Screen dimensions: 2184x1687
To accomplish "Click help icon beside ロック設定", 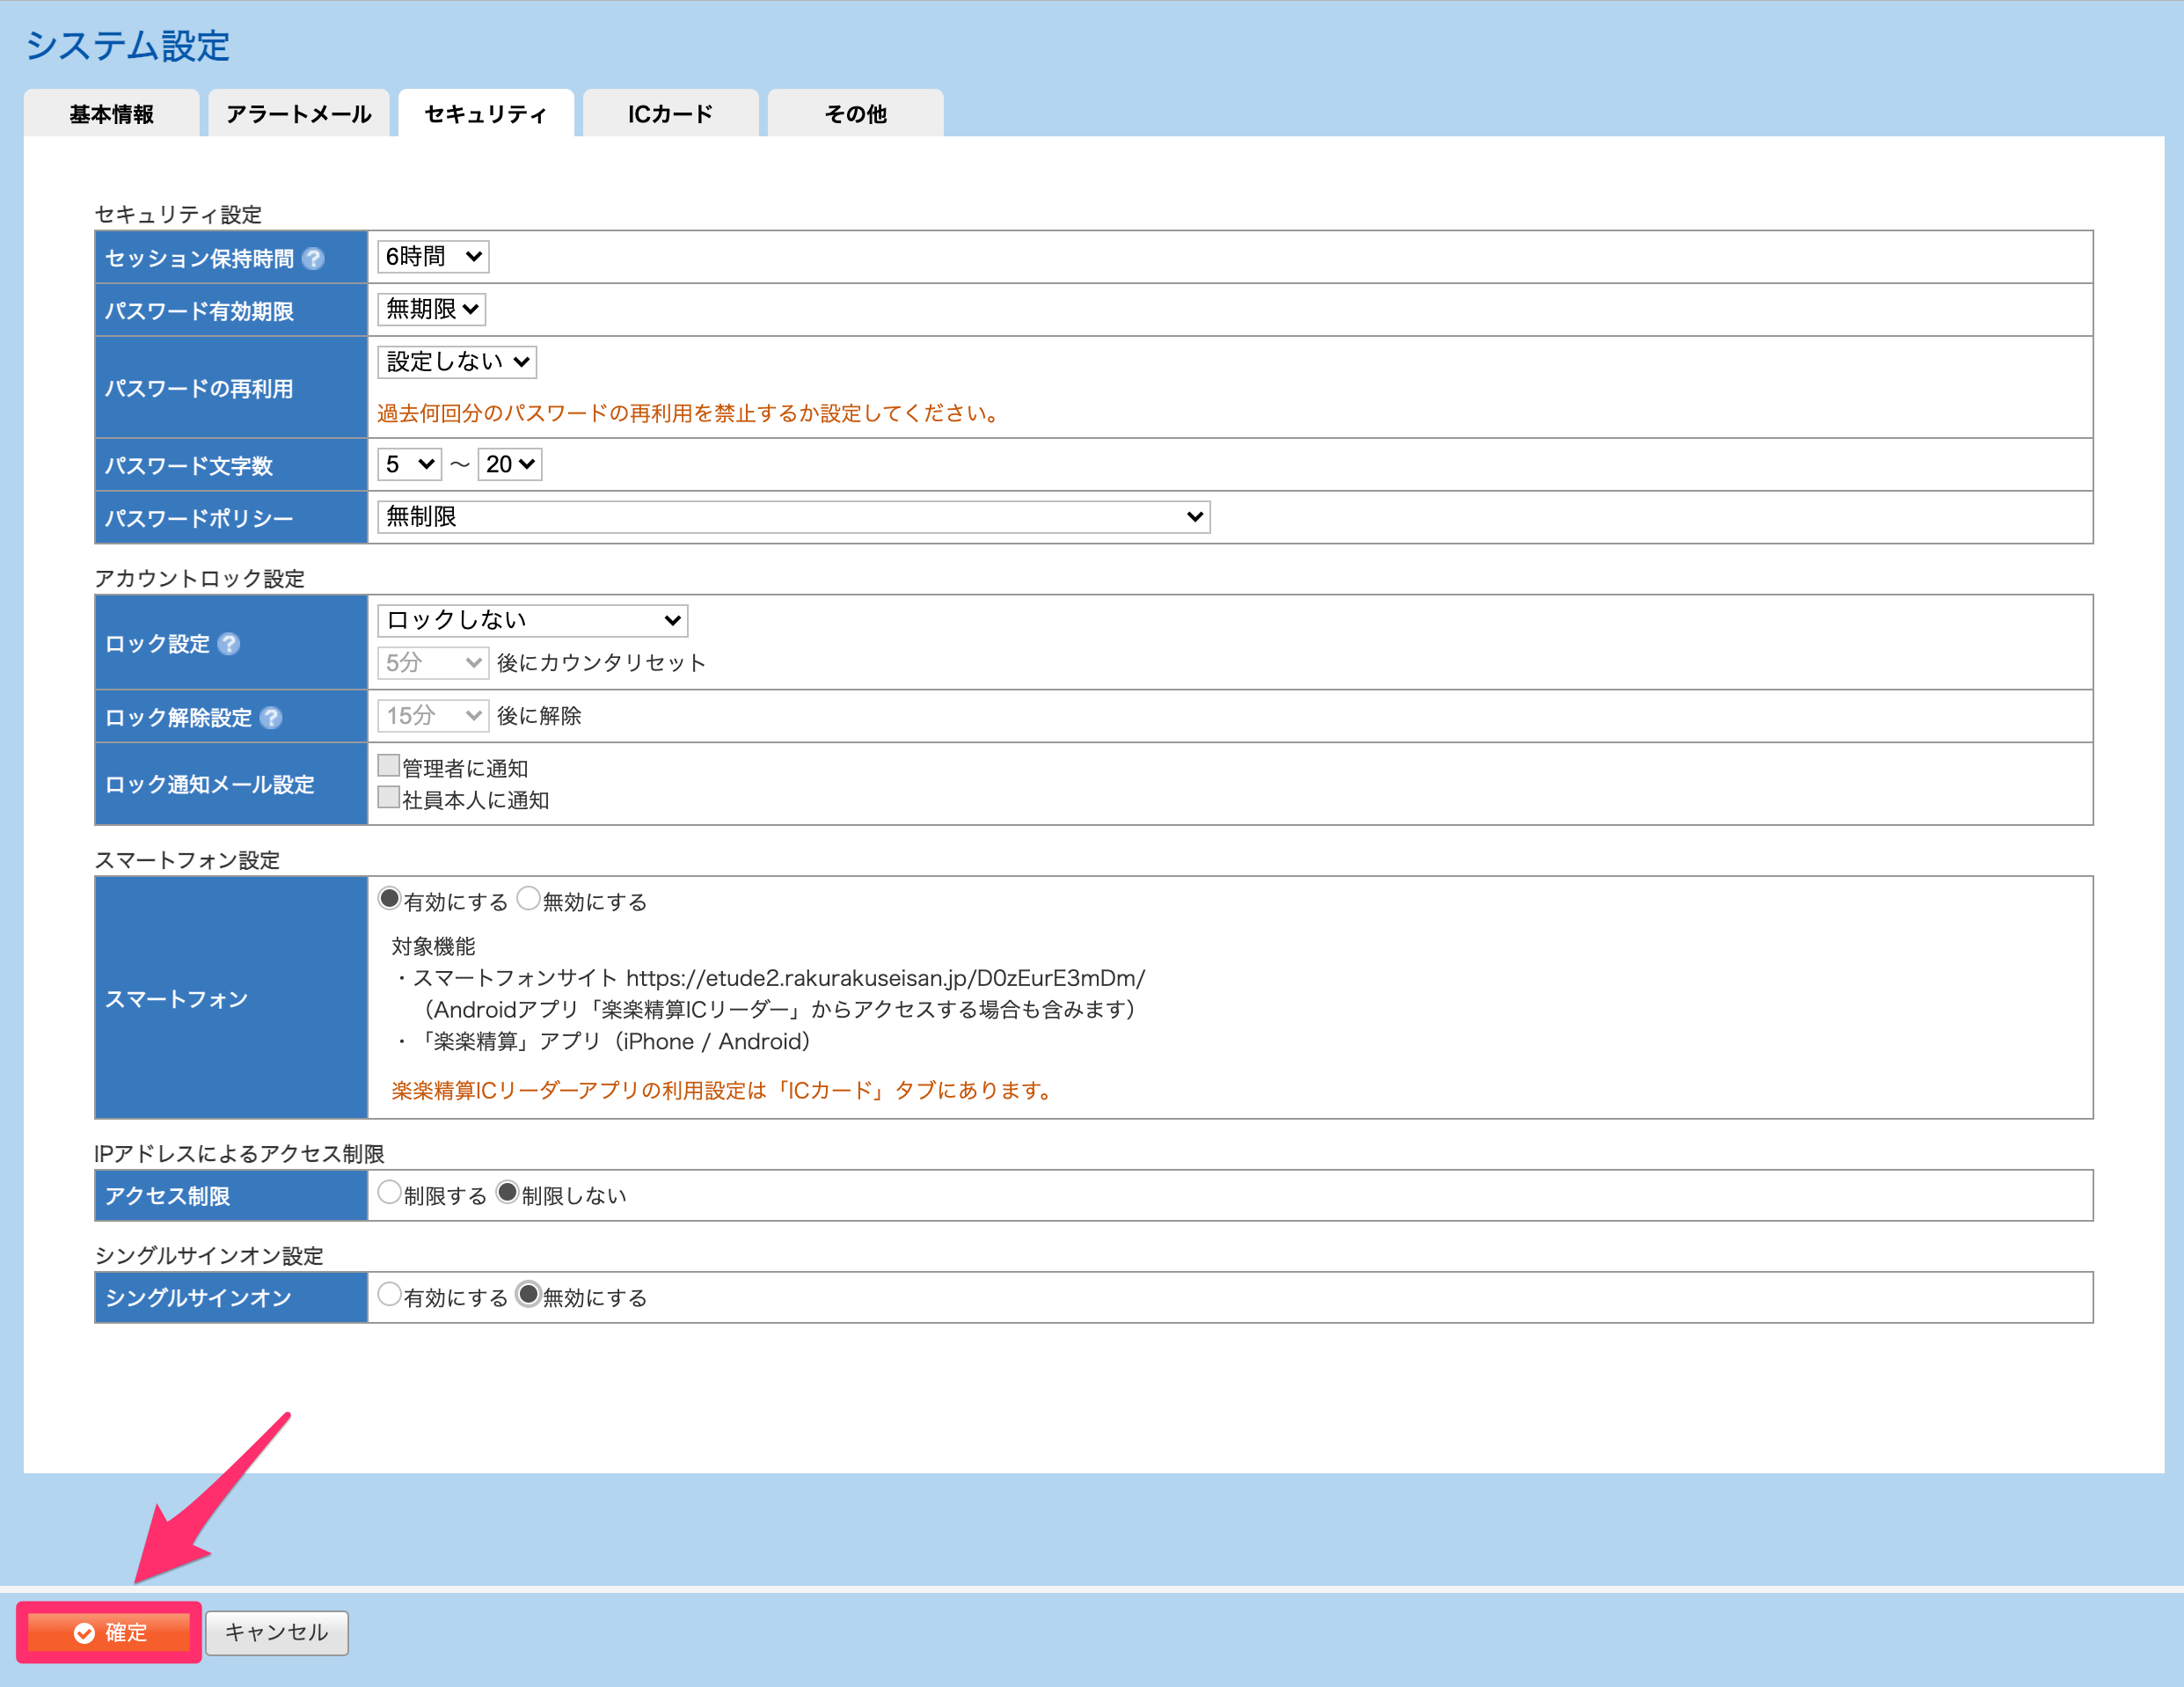I will pyautogui.click(x=229, y=644).
